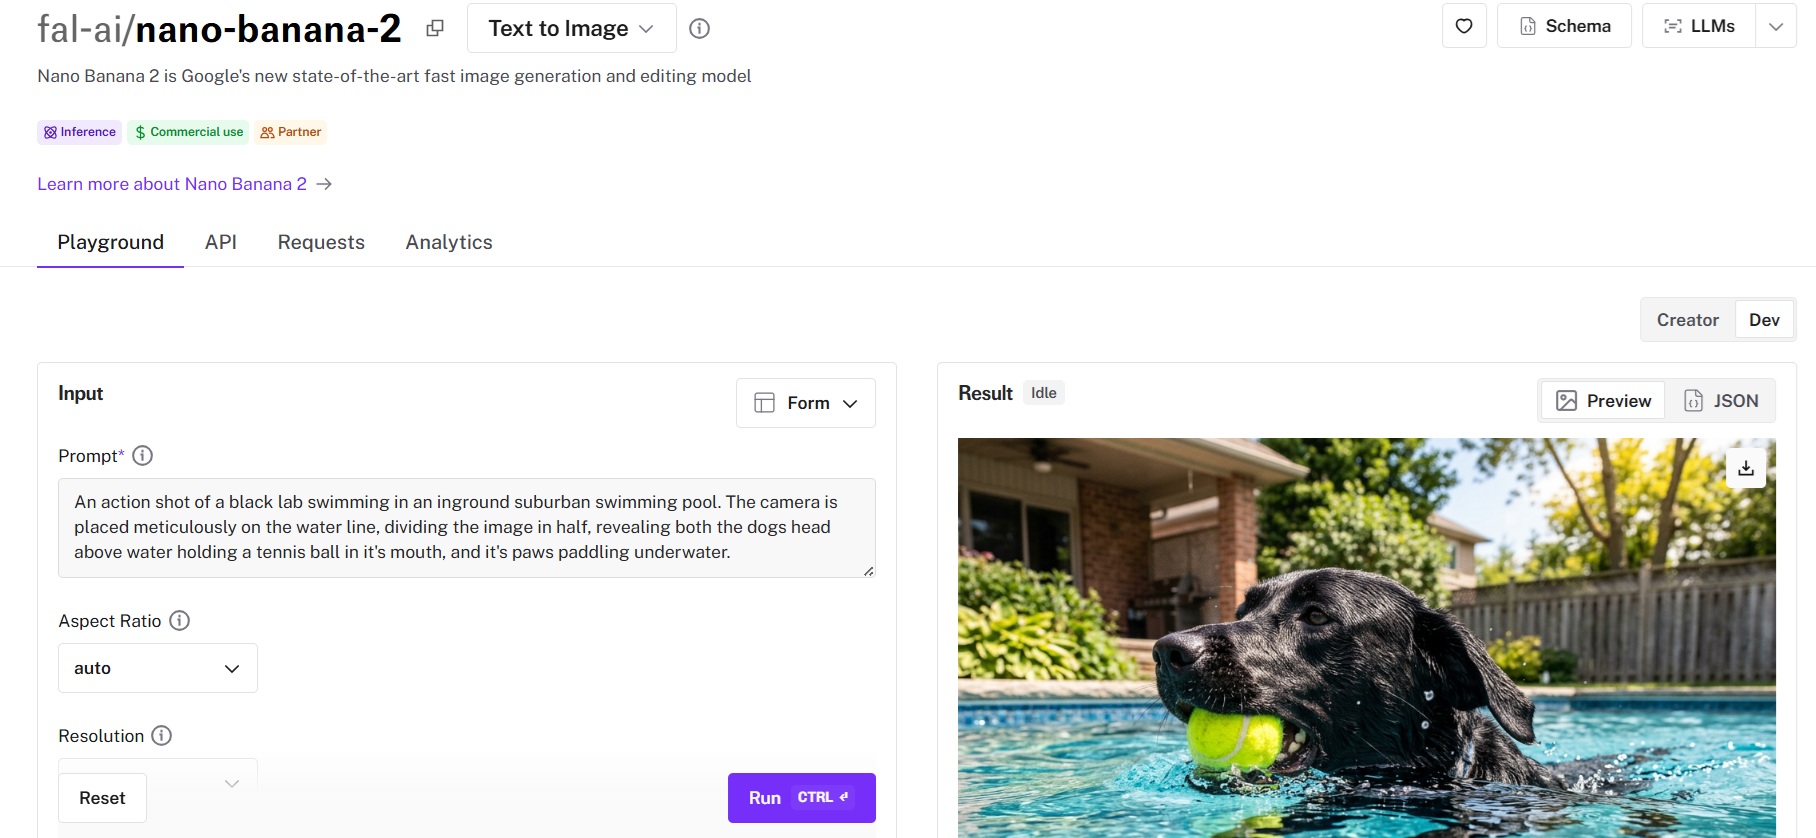Run the image generation
The height and width of the screenshot is (838, 1816).
coord(801,798)
